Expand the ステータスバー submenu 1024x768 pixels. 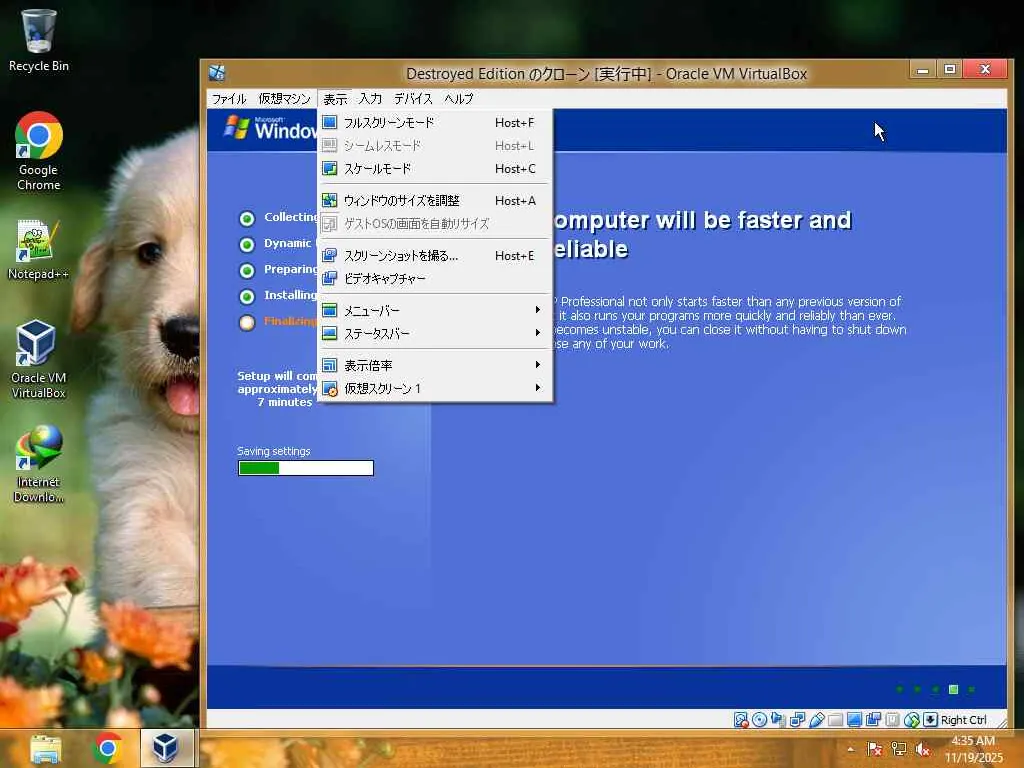[435, 333]
